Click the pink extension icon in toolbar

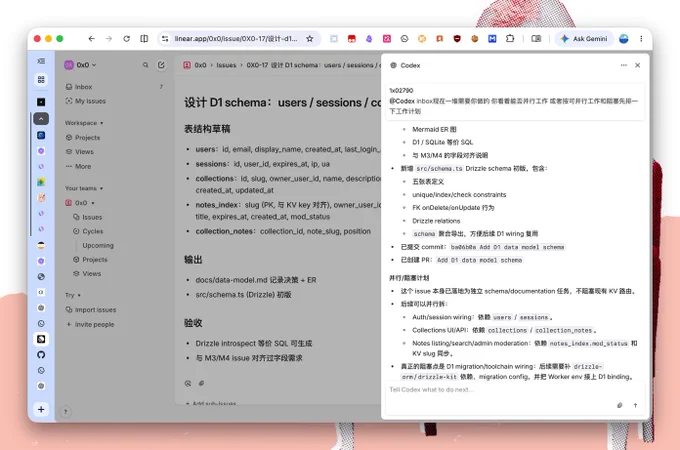click(x=387, y=39)
